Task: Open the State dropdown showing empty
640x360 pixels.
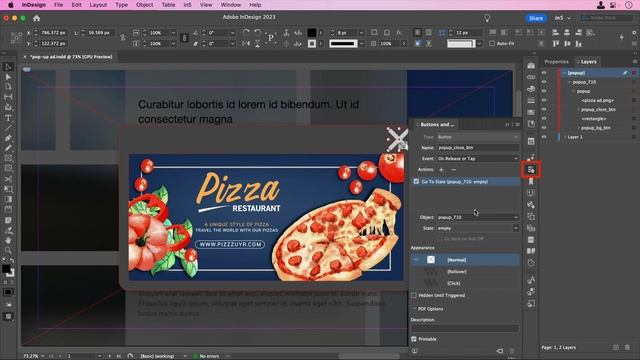Action: pyautogui.click(x=478, y=228)
